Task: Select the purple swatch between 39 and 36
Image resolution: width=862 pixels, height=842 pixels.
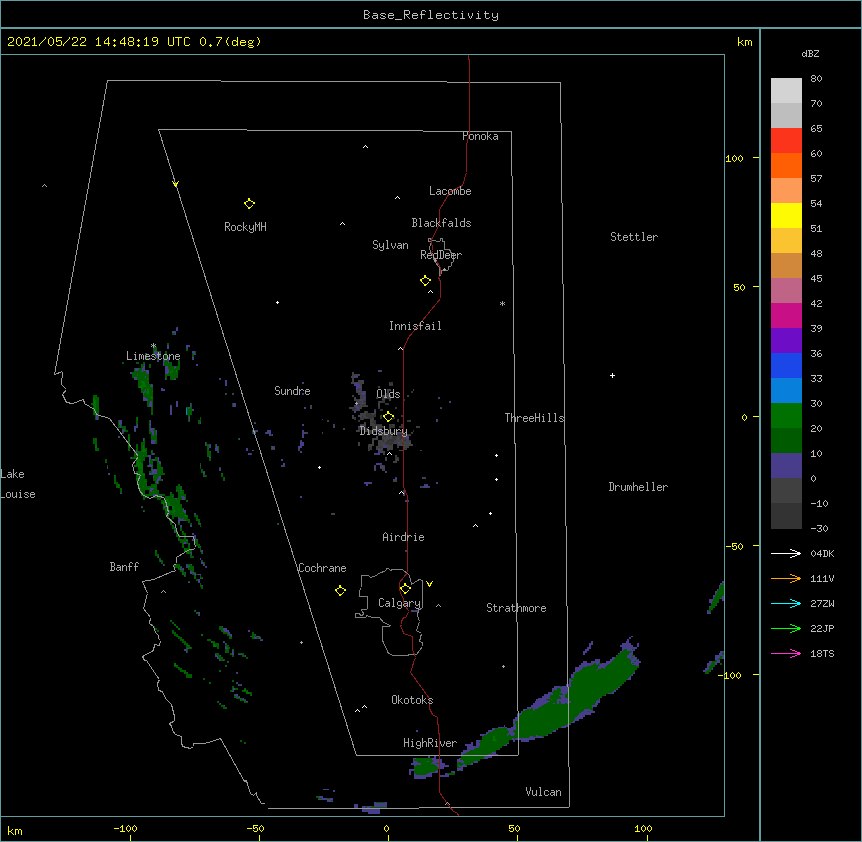Action: click(x=786, y=341)
